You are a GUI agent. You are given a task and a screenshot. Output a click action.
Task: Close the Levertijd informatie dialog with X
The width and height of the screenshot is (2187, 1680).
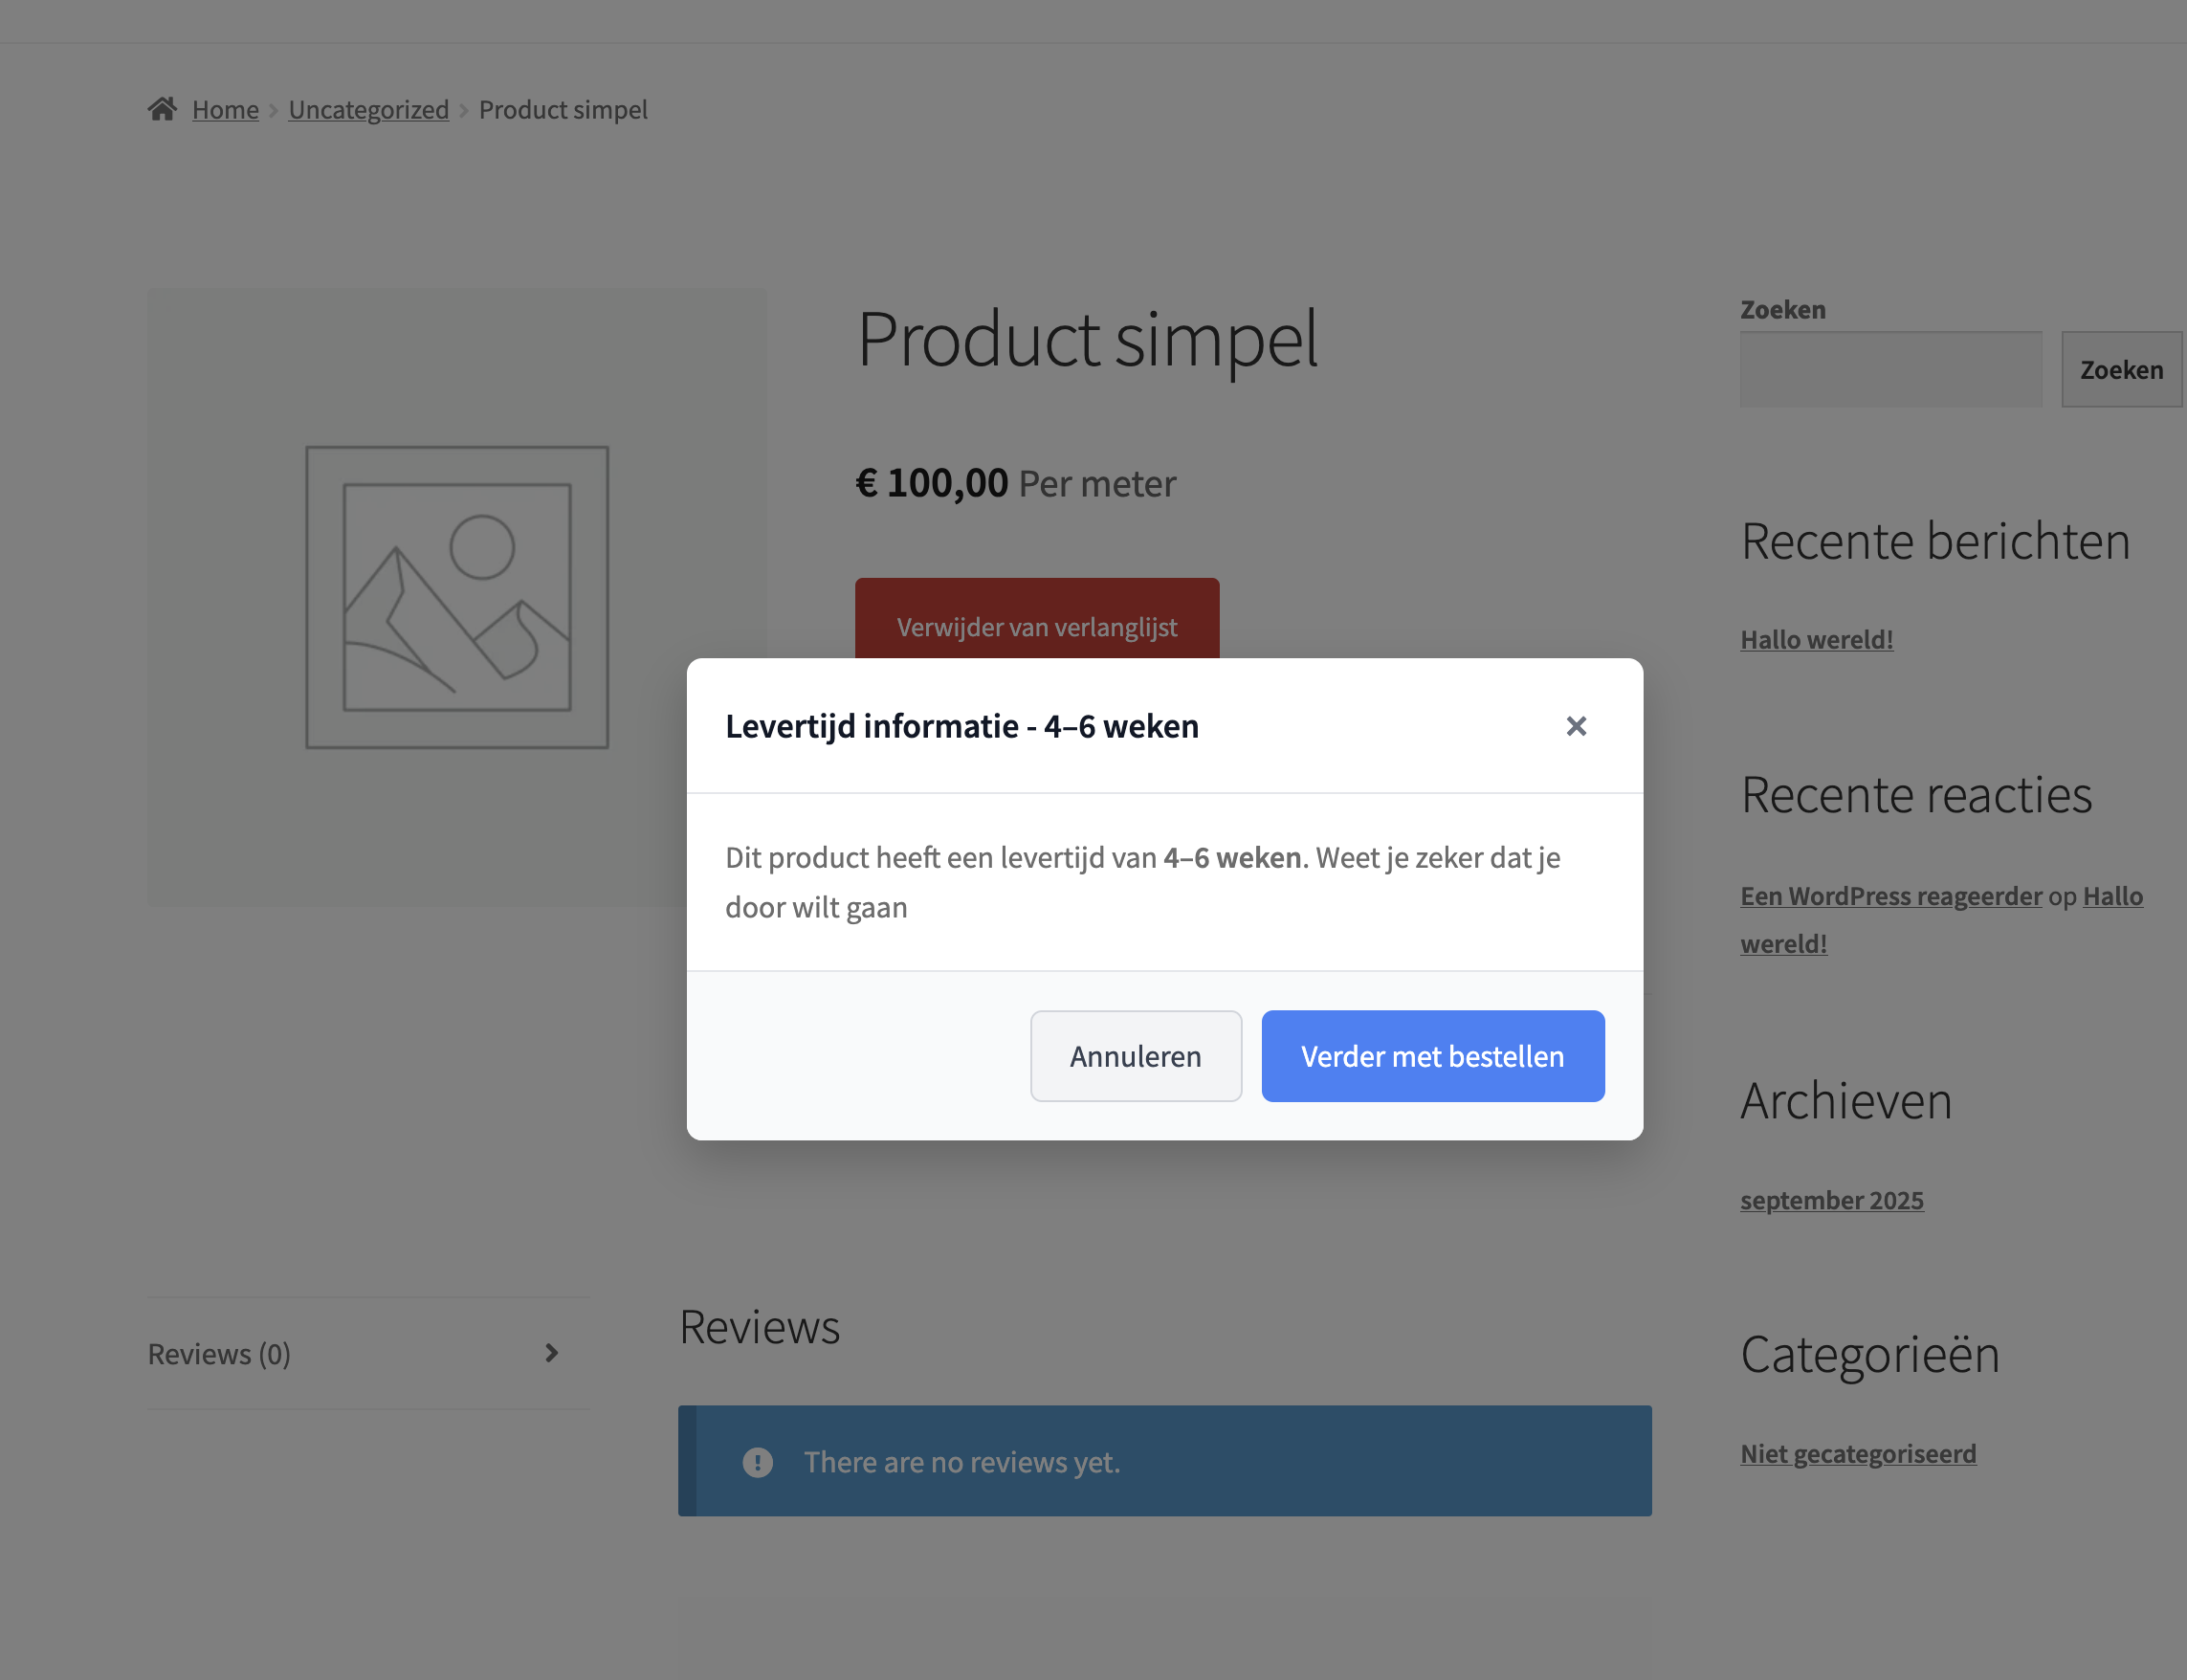point(1576,726)
